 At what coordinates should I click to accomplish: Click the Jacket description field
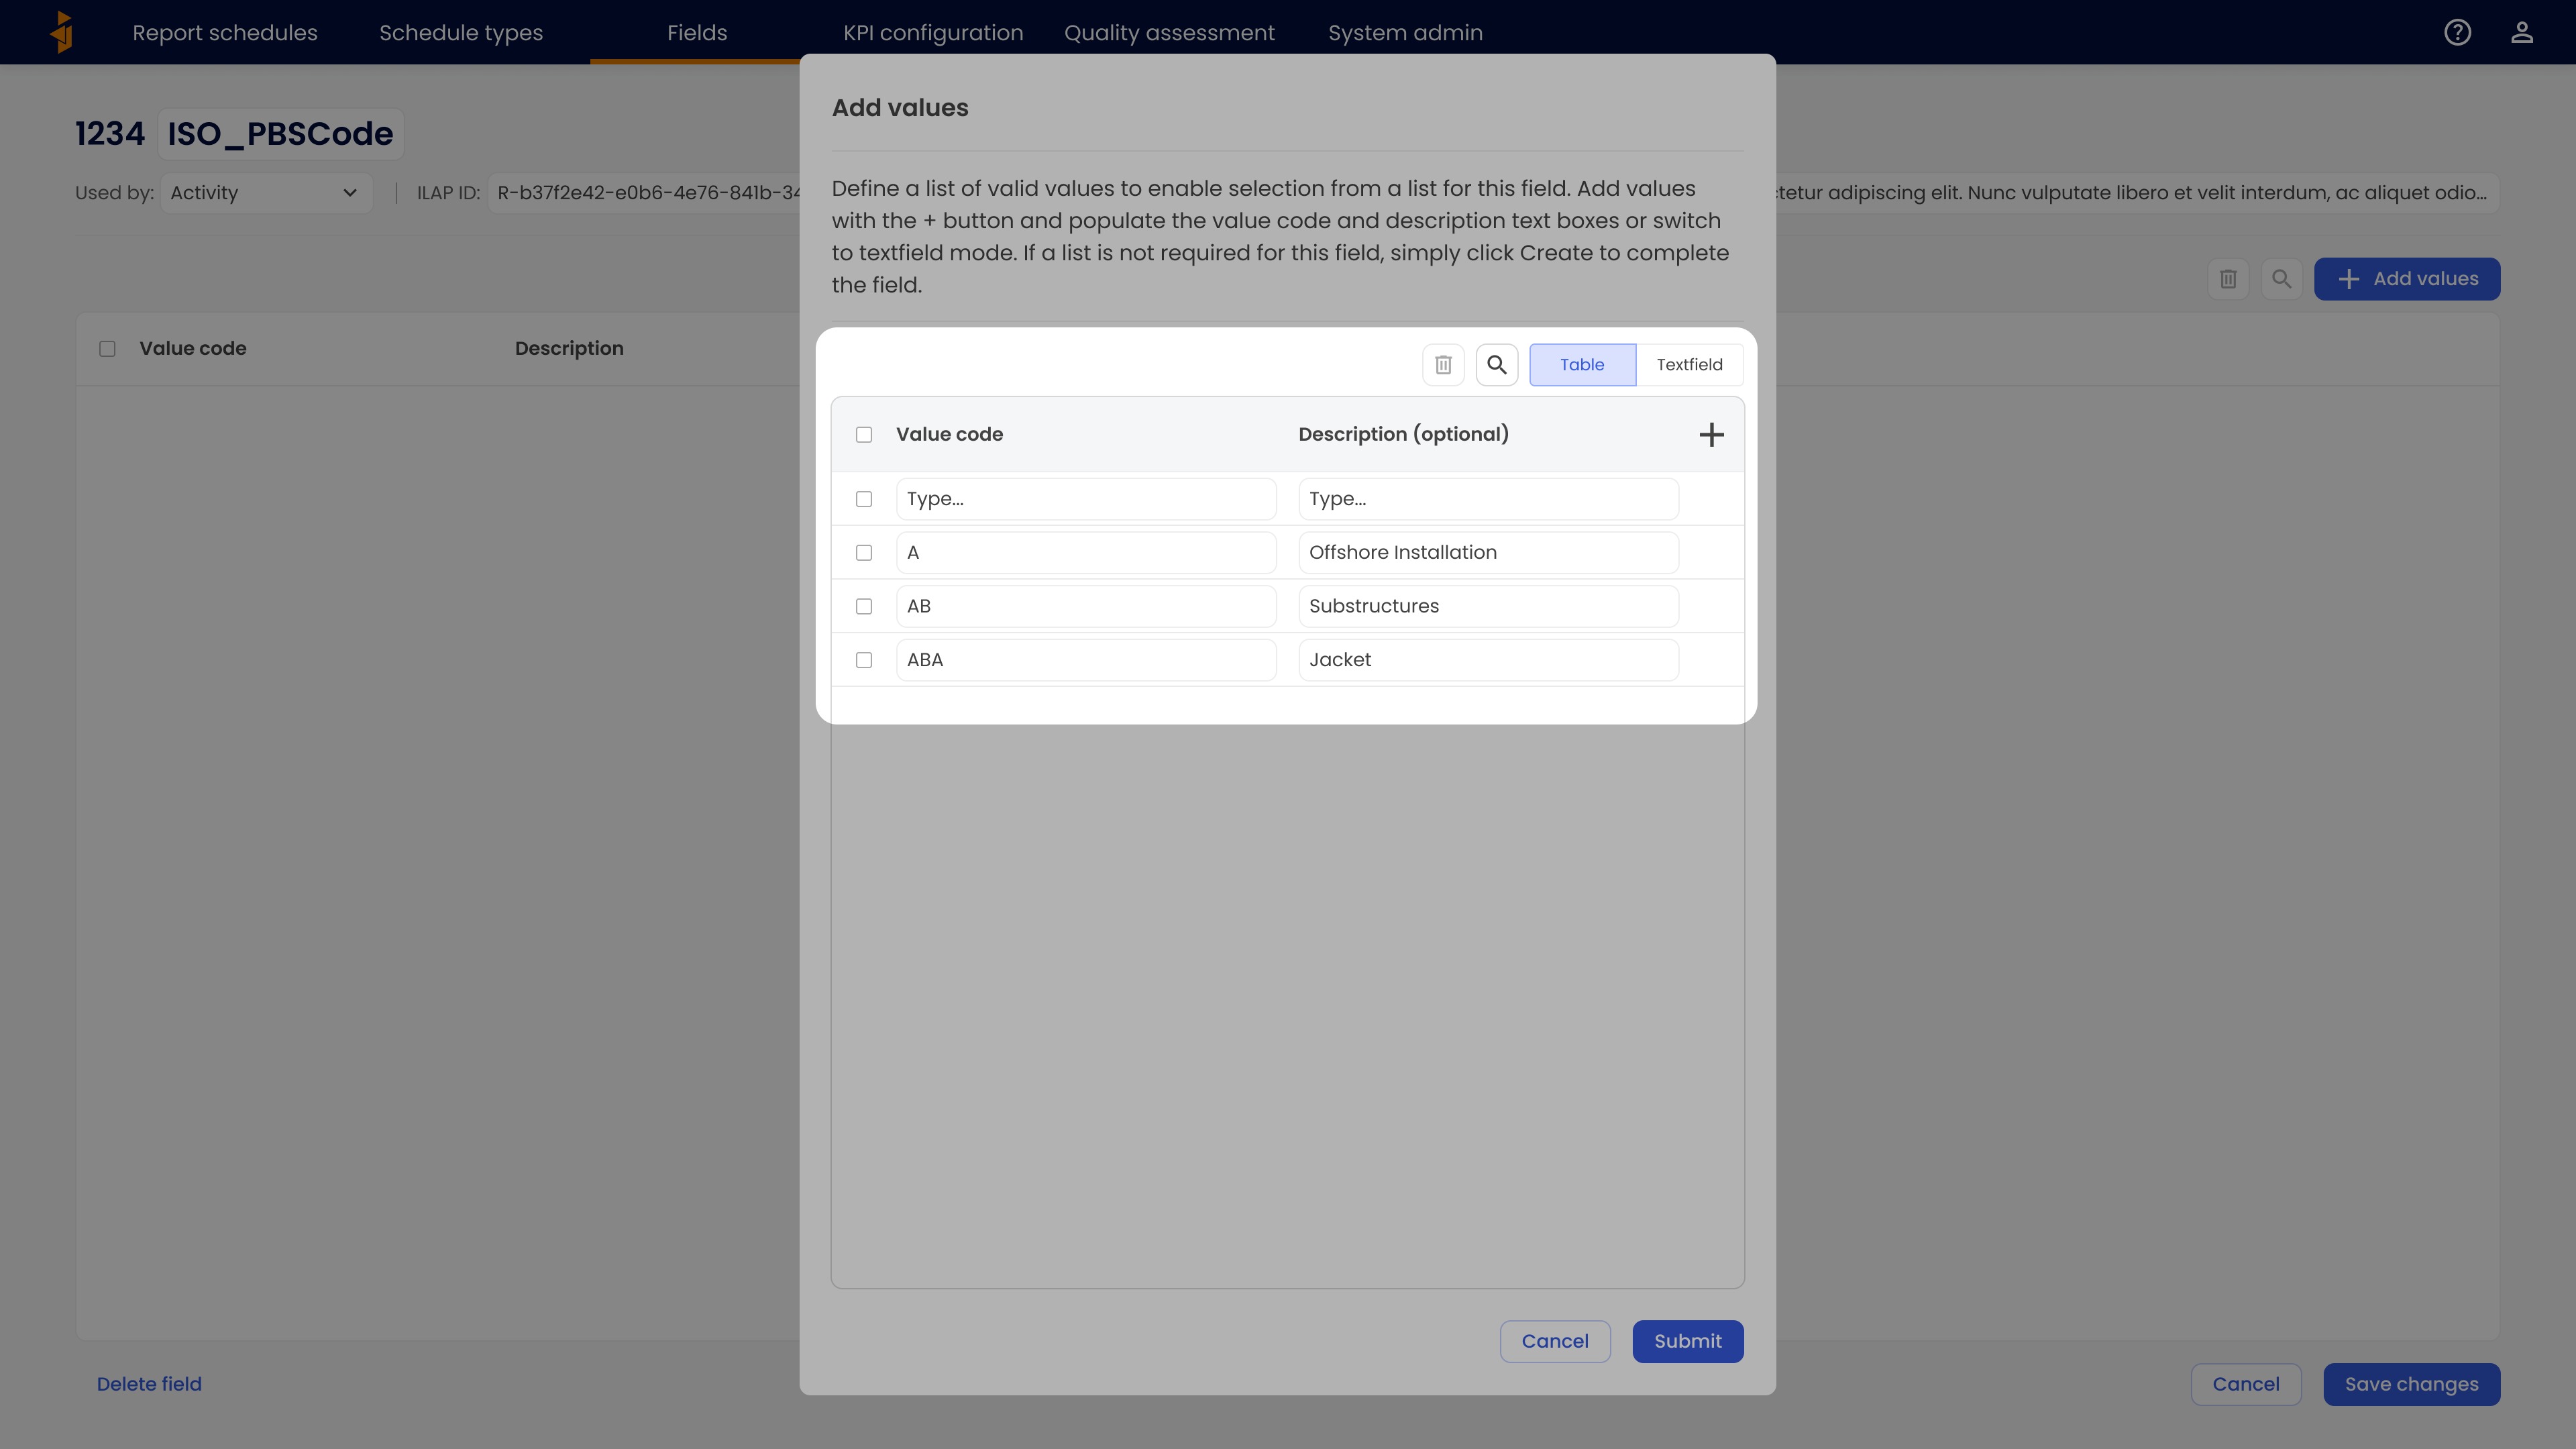pos(1487,660)
